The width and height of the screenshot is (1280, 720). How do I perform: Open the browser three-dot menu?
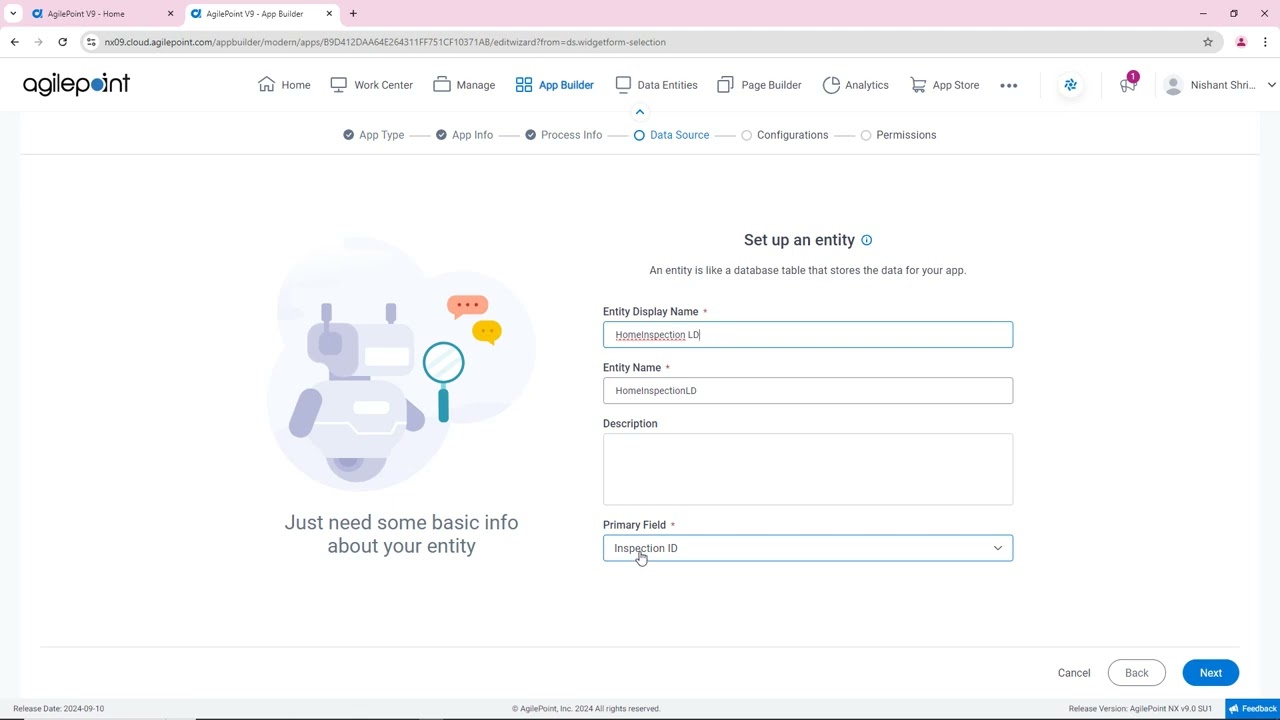click(x=1266, y=42)
